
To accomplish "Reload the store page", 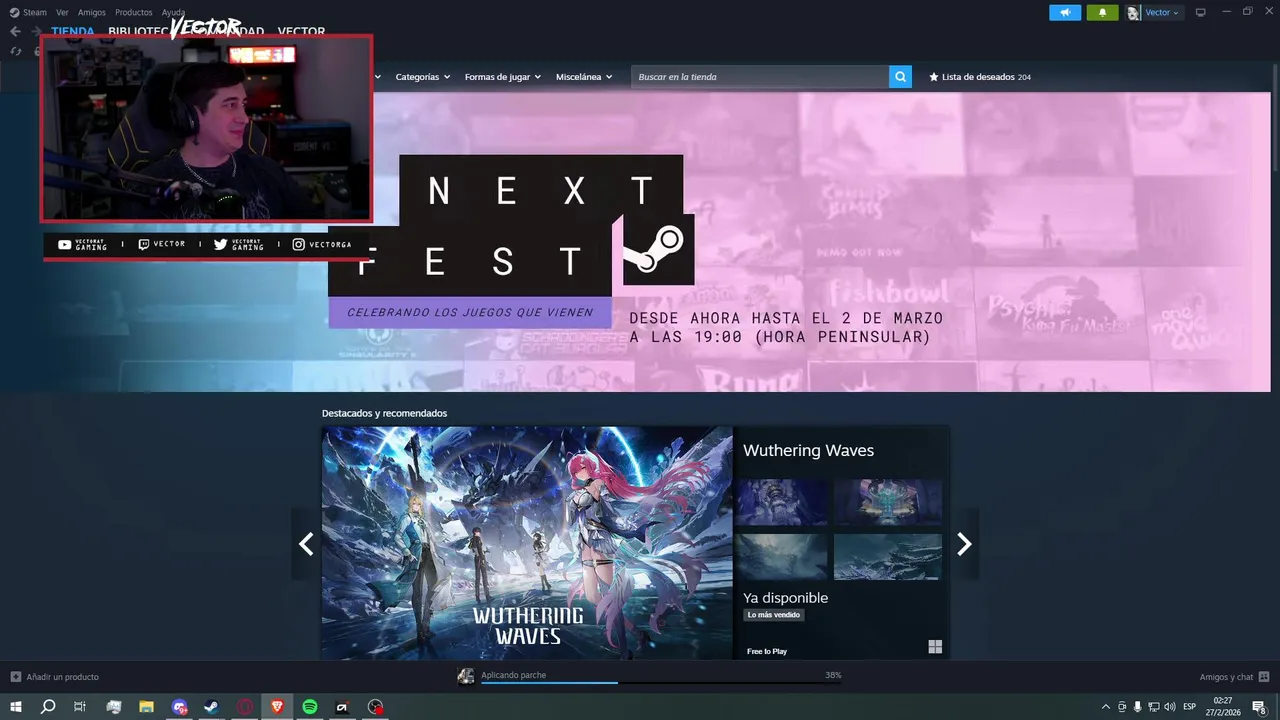I will [15, 51].
